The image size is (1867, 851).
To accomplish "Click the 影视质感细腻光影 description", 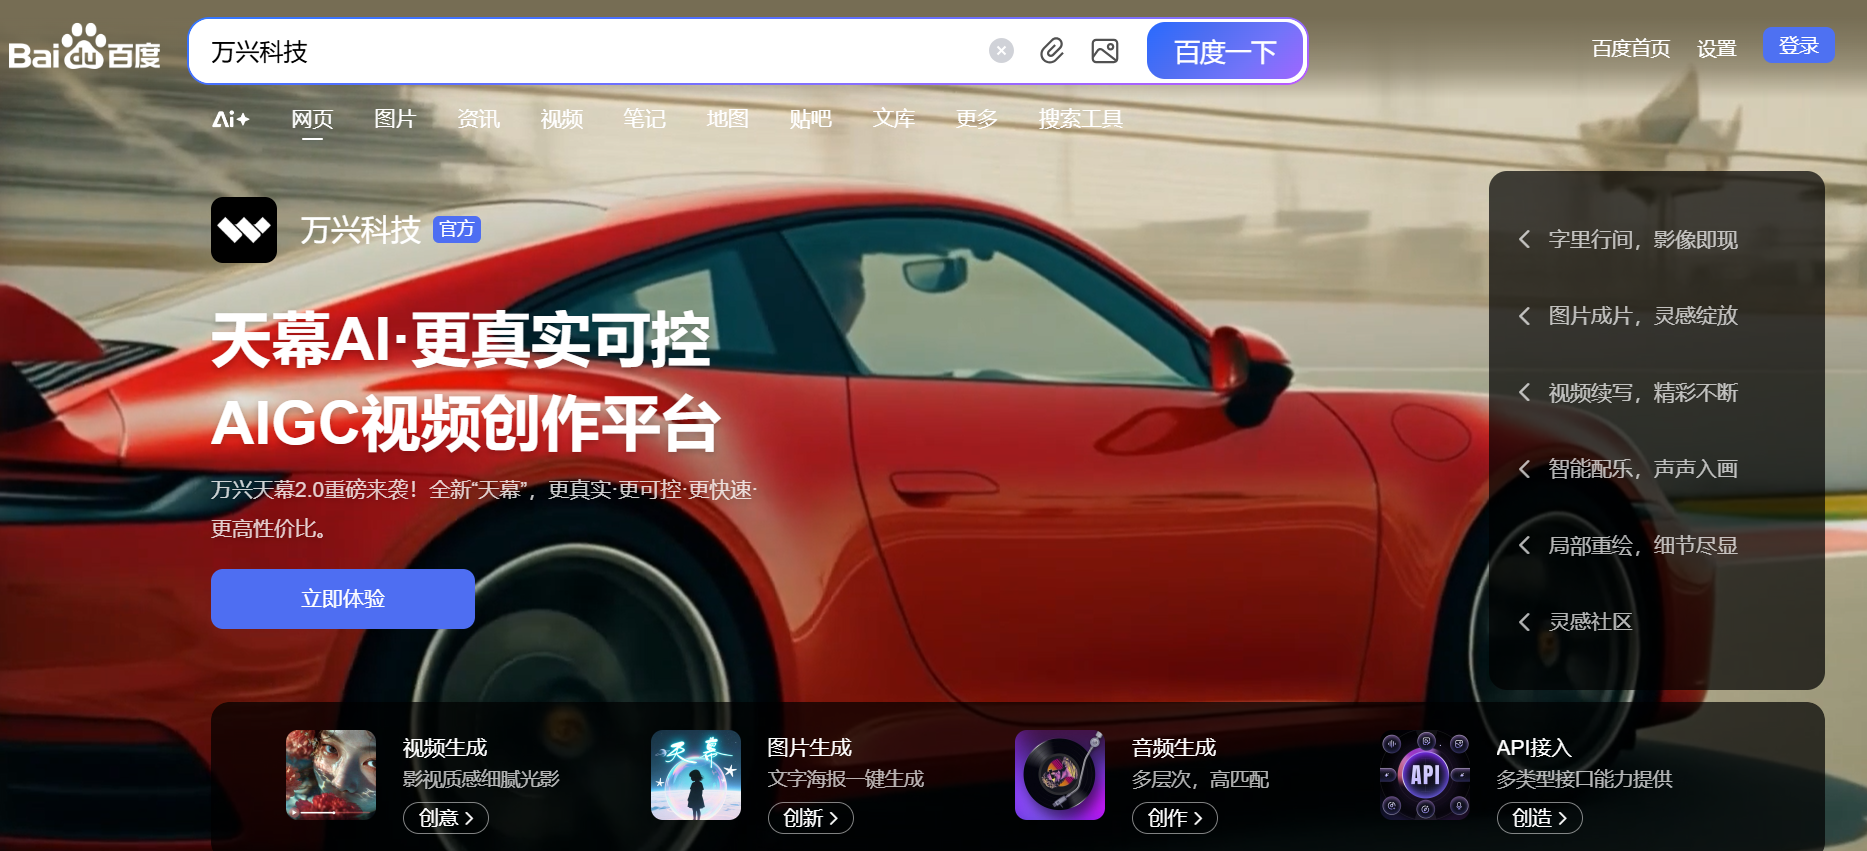I will click(481, 779).
